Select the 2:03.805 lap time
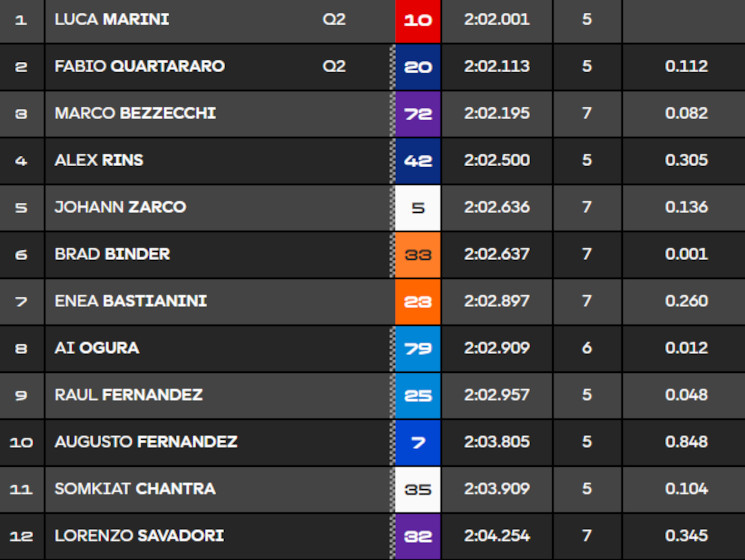 [497, 442]
